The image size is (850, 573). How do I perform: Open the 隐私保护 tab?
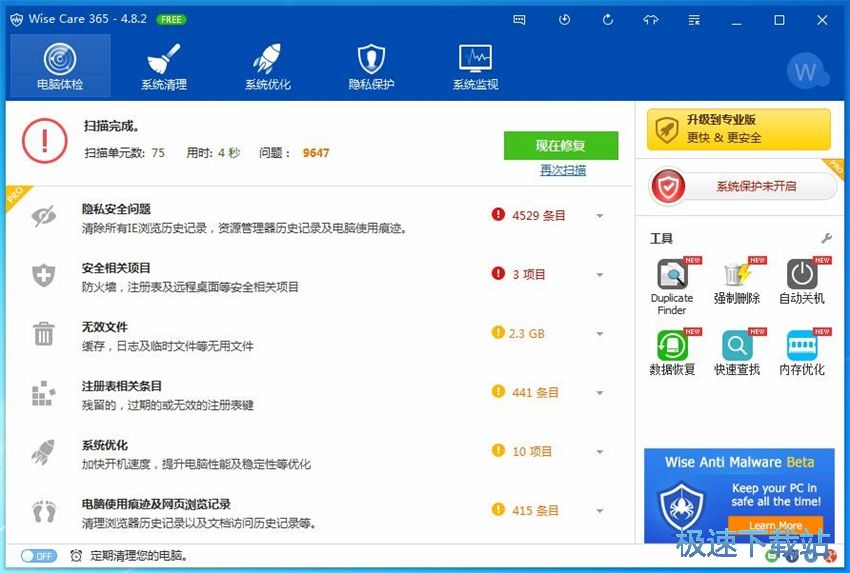[x=371, y=66]
